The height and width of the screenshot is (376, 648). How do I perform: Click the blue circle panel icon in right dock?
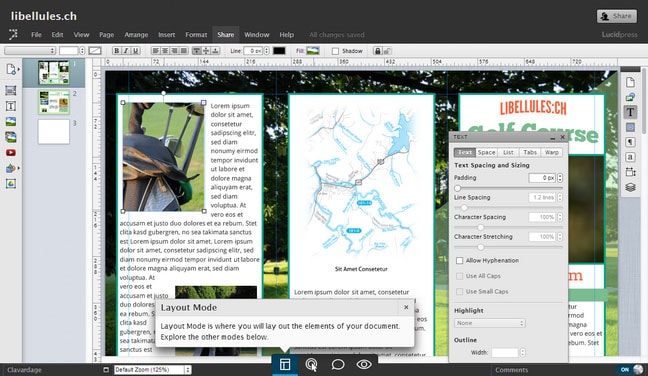630,127
